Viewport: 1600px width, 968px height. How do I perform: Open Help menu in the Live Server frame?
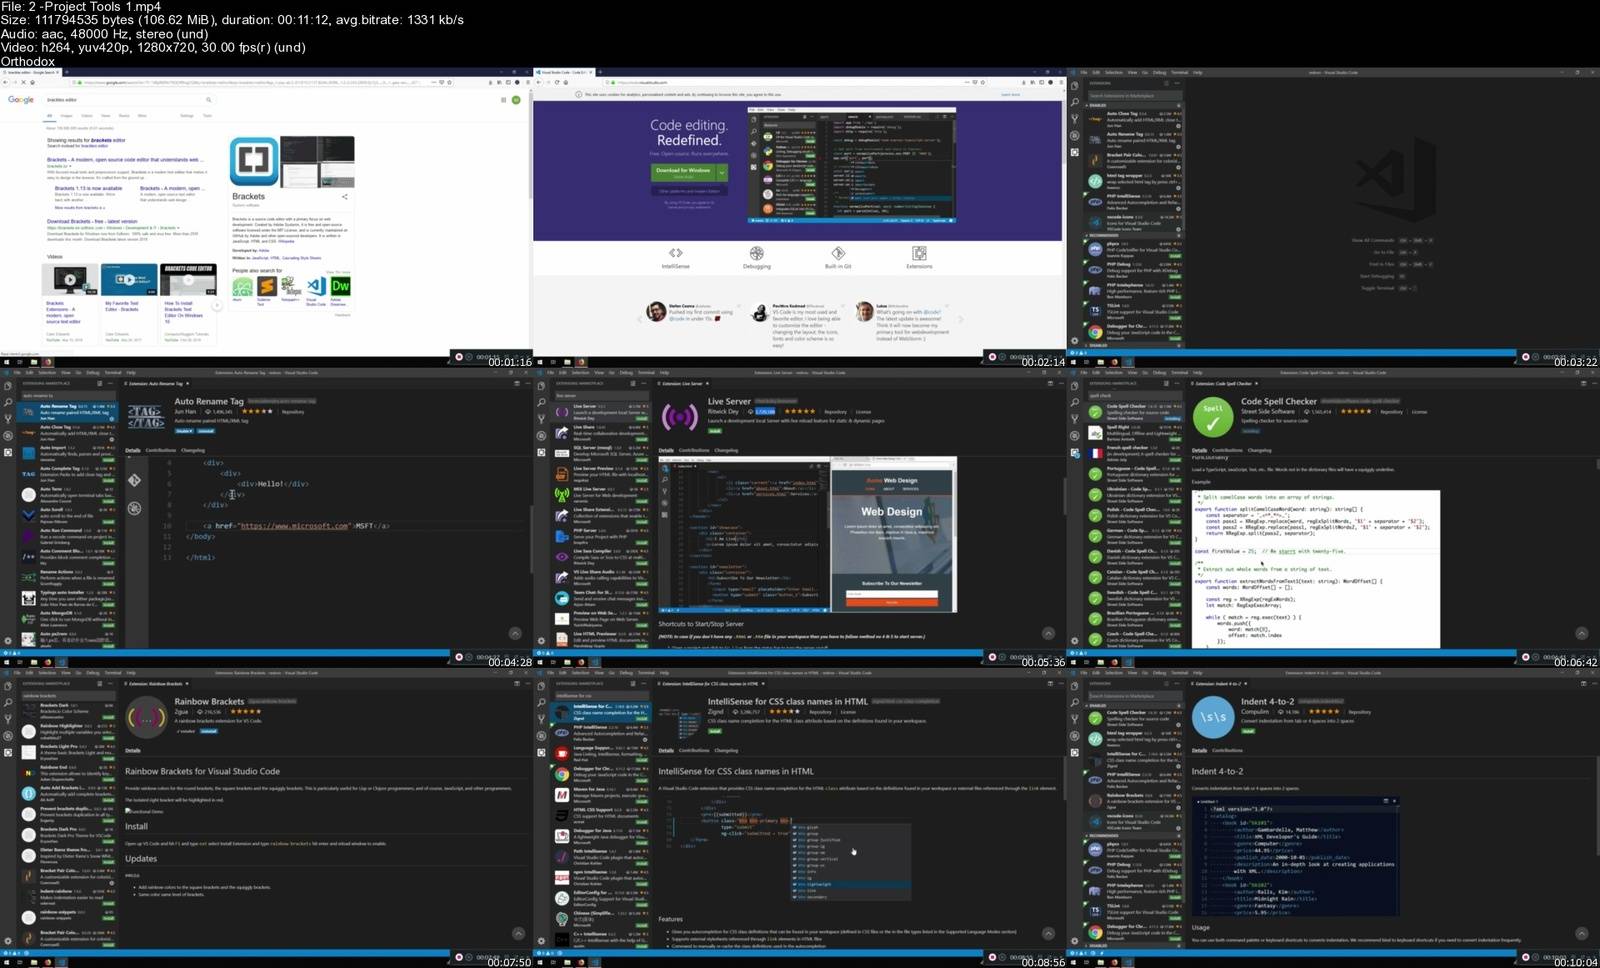click(664, 372)
